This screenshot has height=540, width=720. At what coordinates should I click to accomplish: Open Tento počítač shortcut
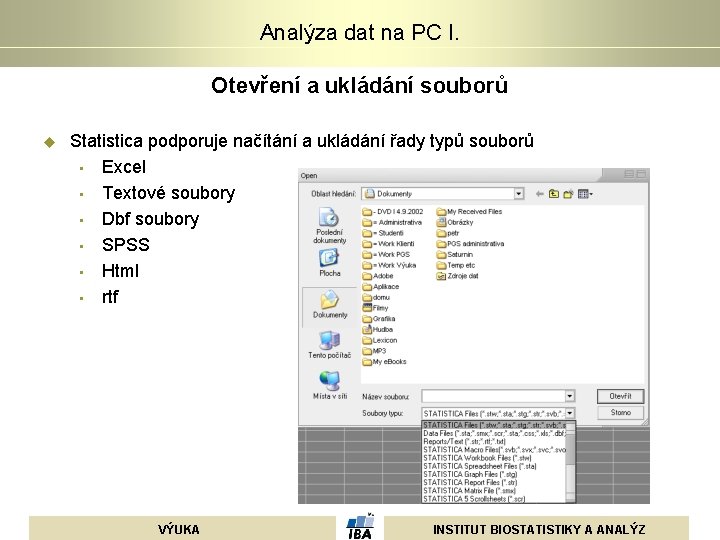pyautogui.click(x=329, y=345)
